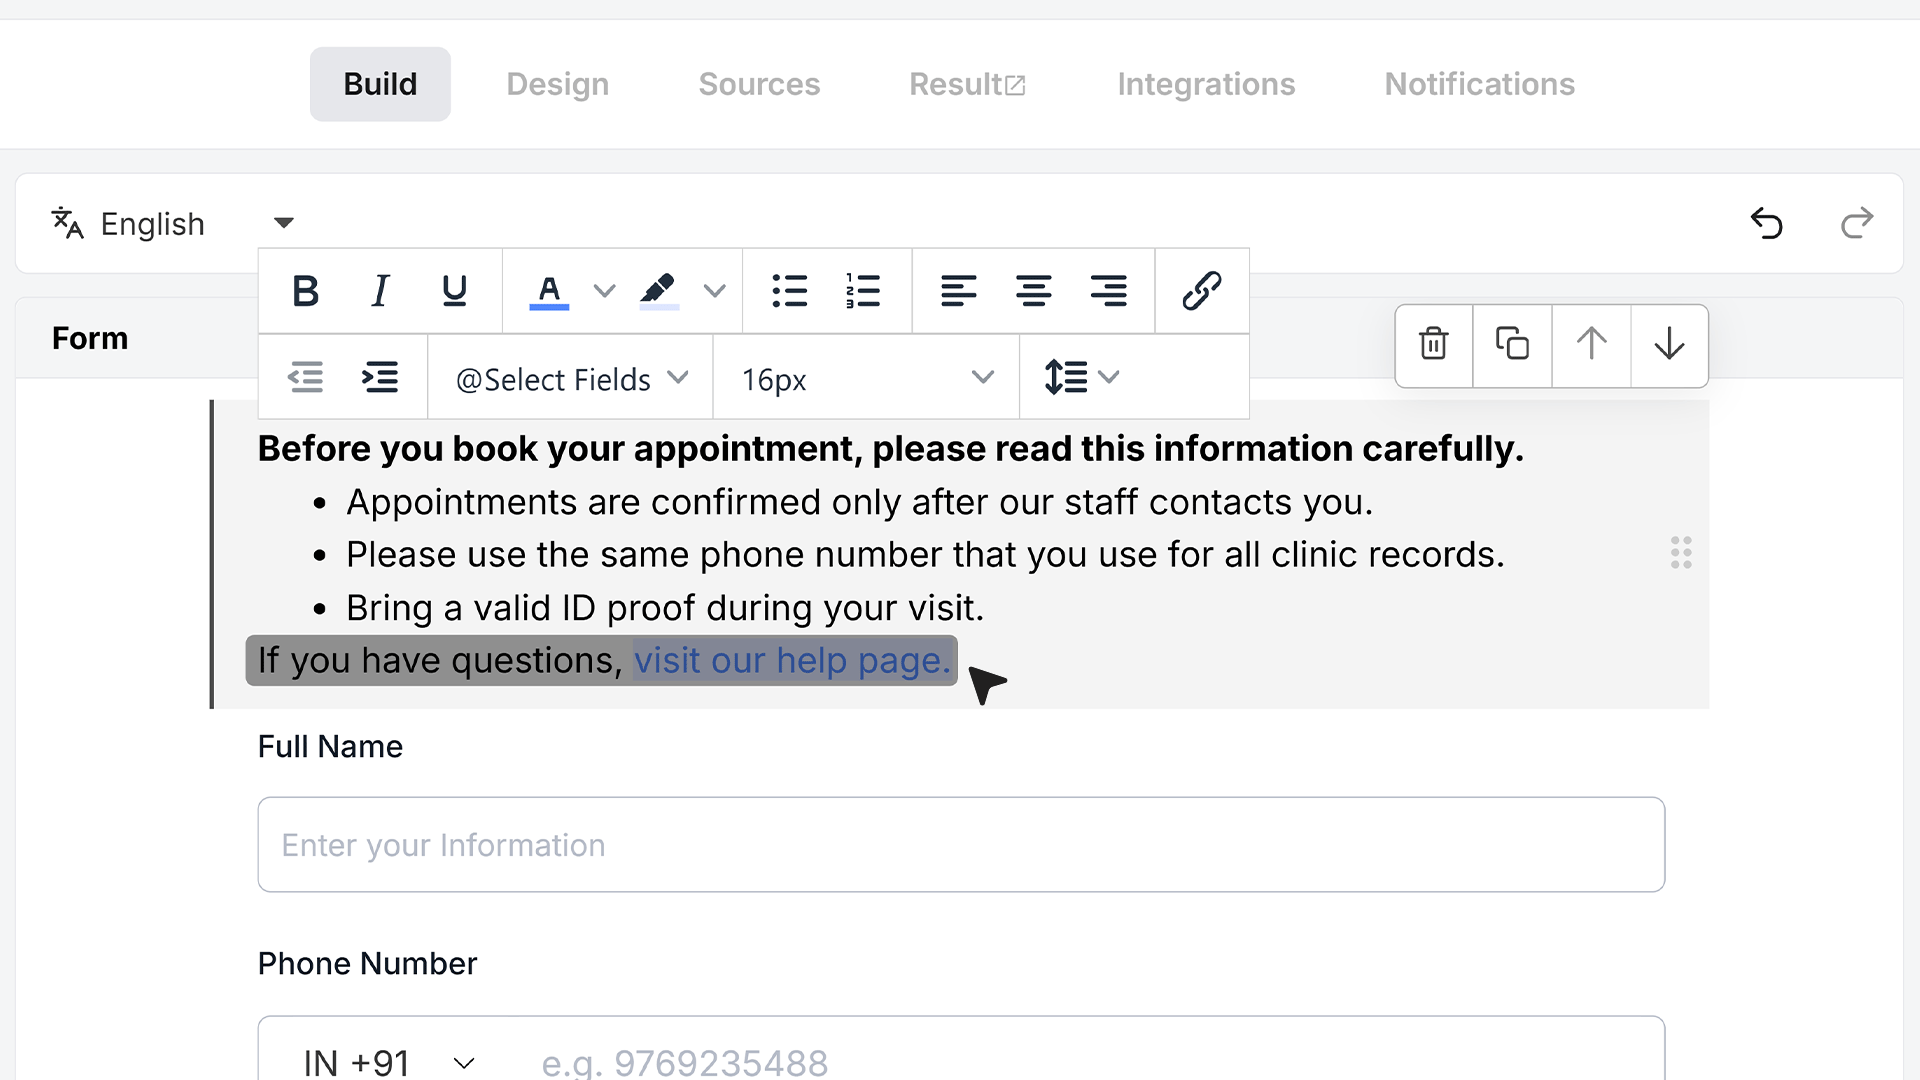Move the block up

(x=1591, y=344)
